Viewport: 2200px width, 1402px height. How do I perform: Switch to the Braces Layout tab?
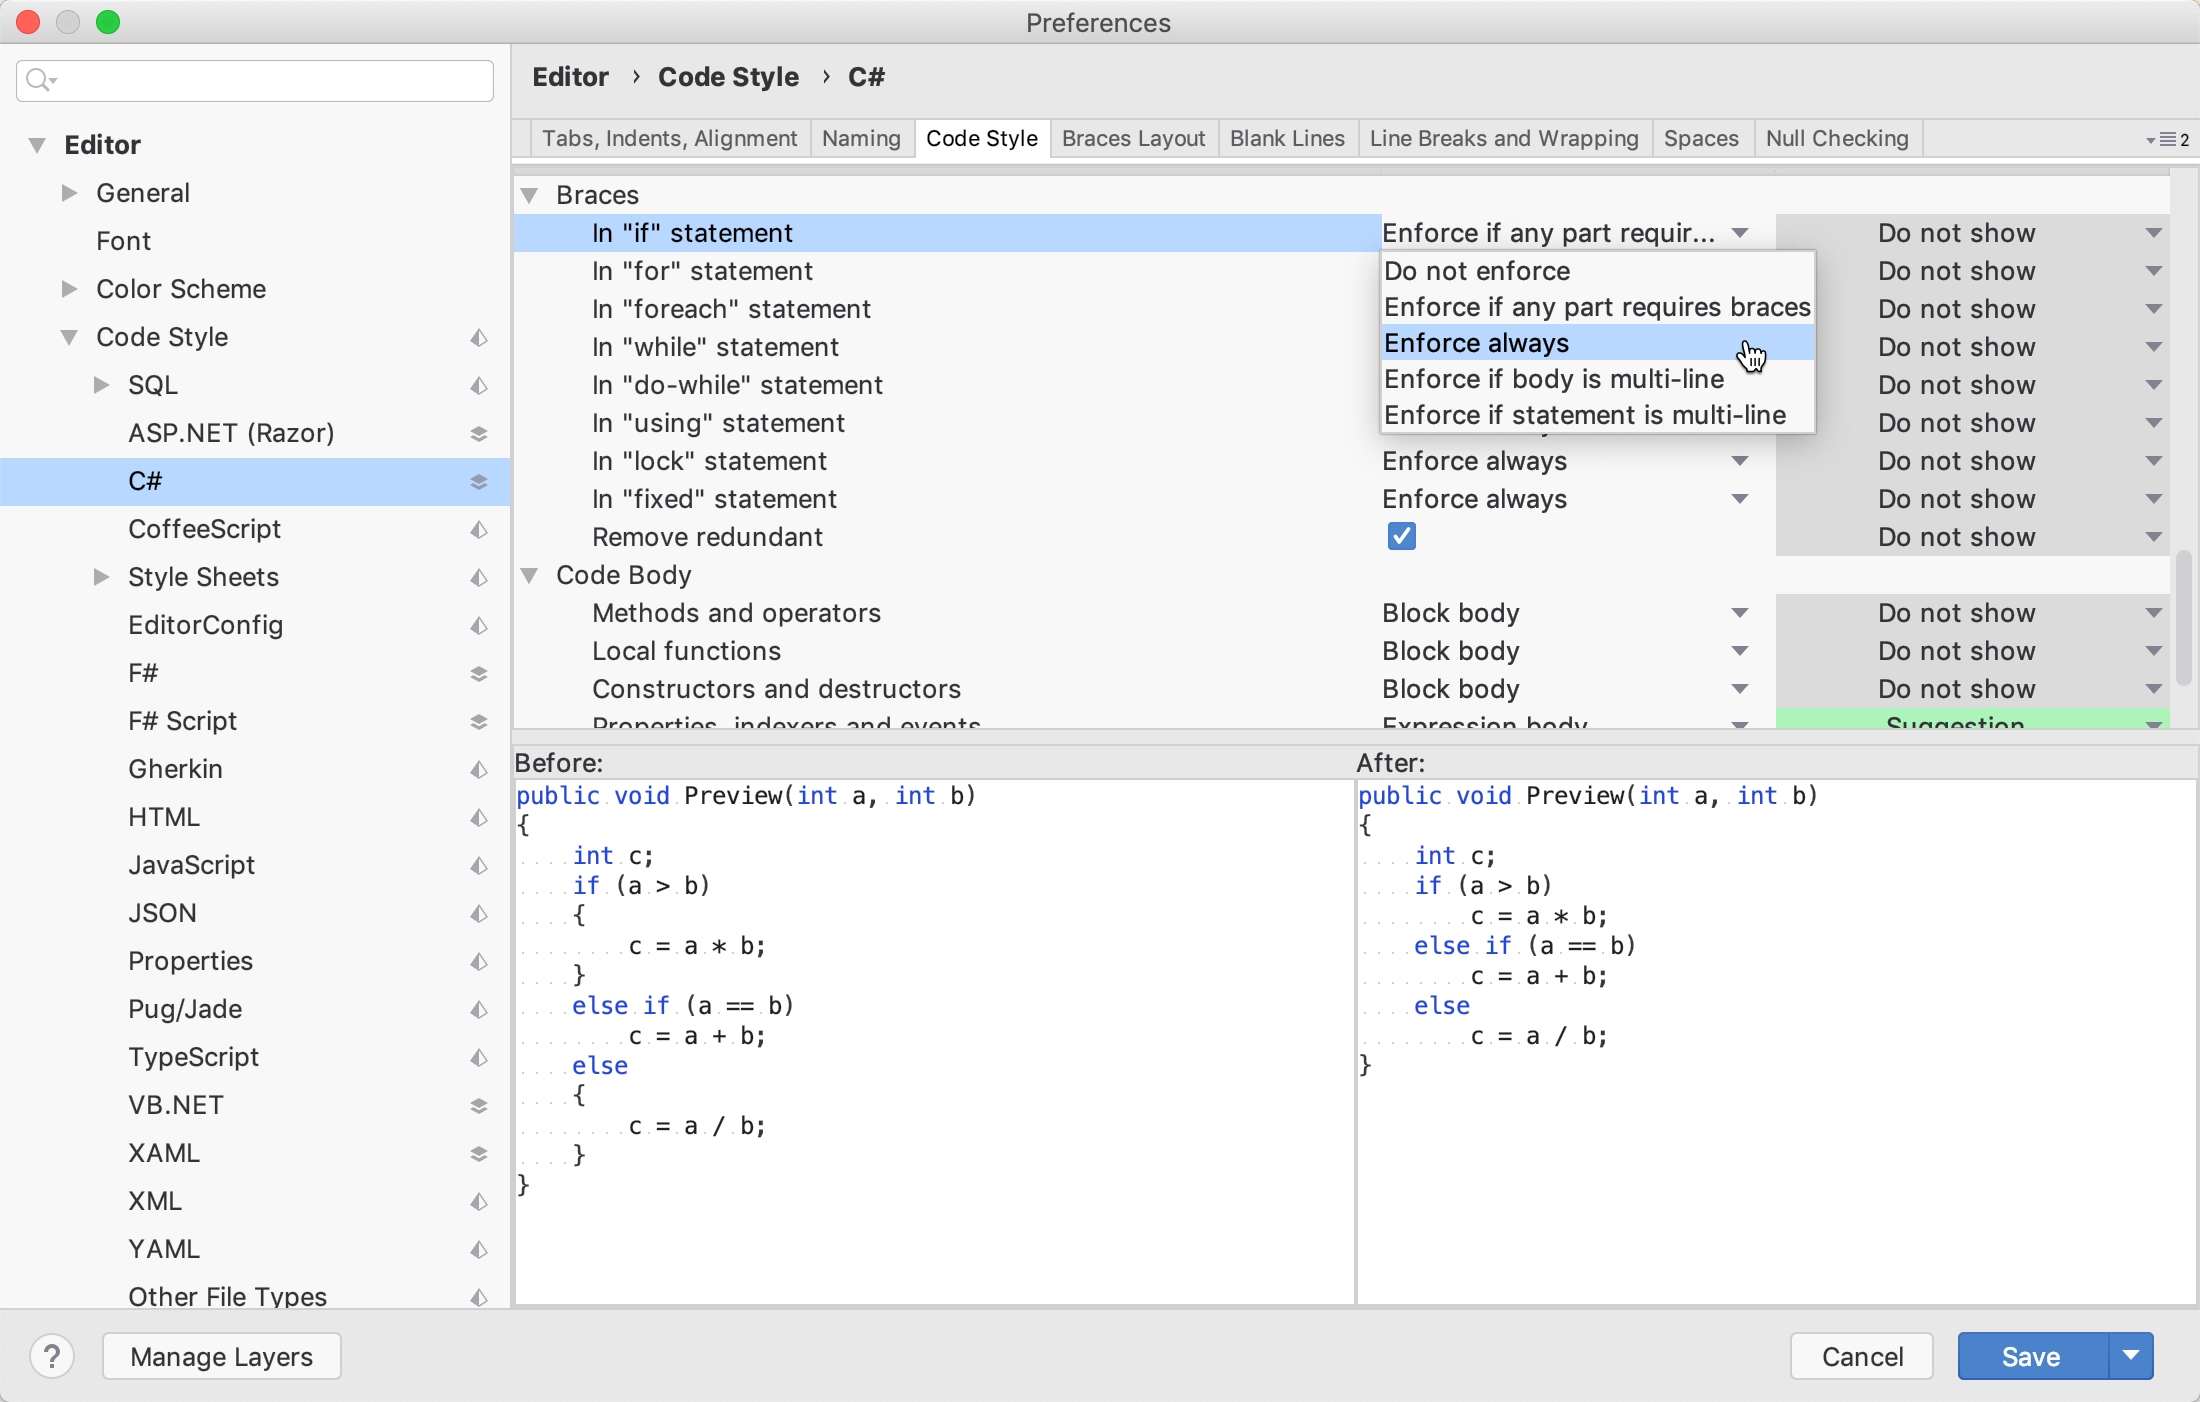coord(1134,138)
